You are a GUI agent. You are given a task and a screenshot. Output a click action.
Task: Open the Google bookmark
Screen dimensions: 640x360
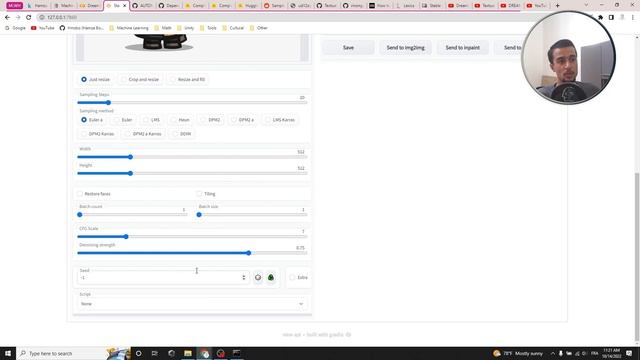[x=15, y=28]
